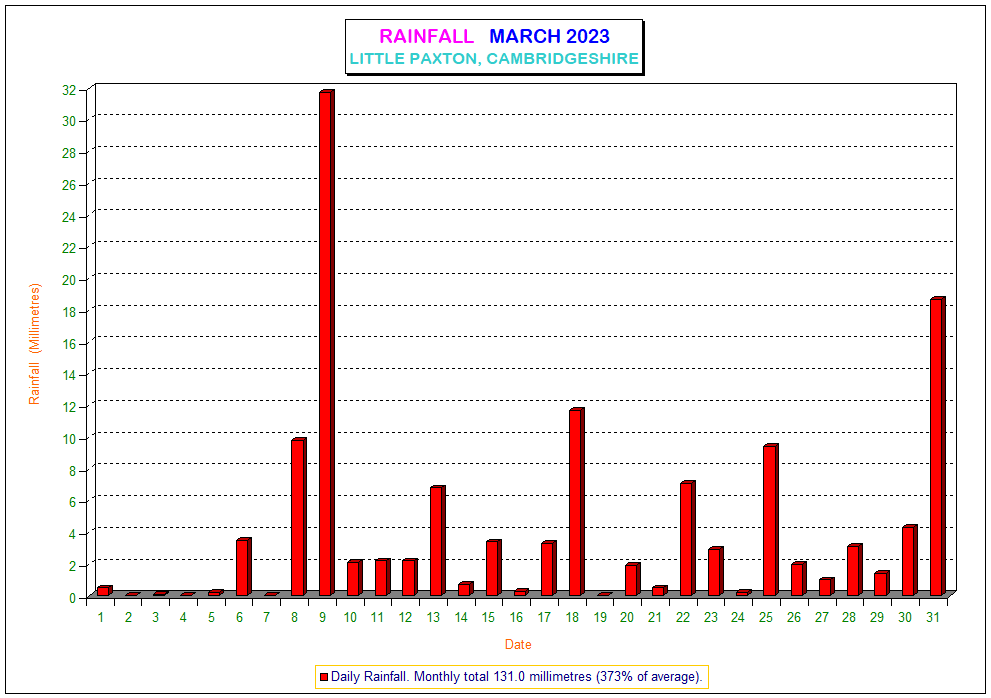Select the red bar for date 26

798,579
